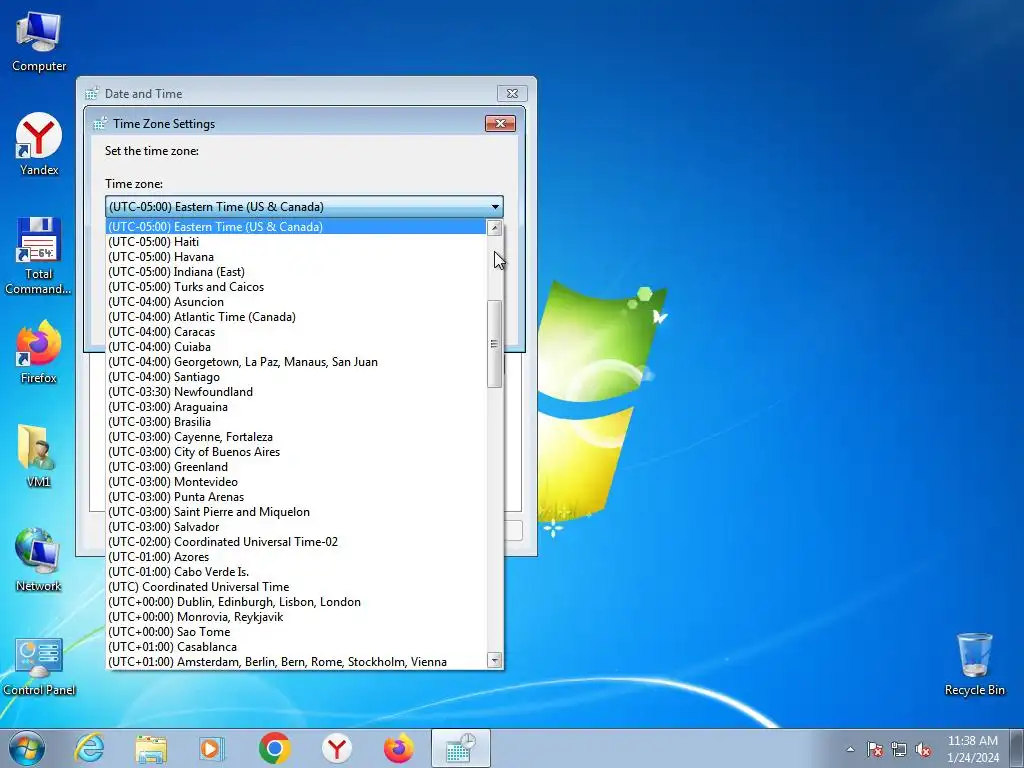Select (UTC-01:00) Cabo Verde Is.
1024x768 pixels.
[296, 572]
